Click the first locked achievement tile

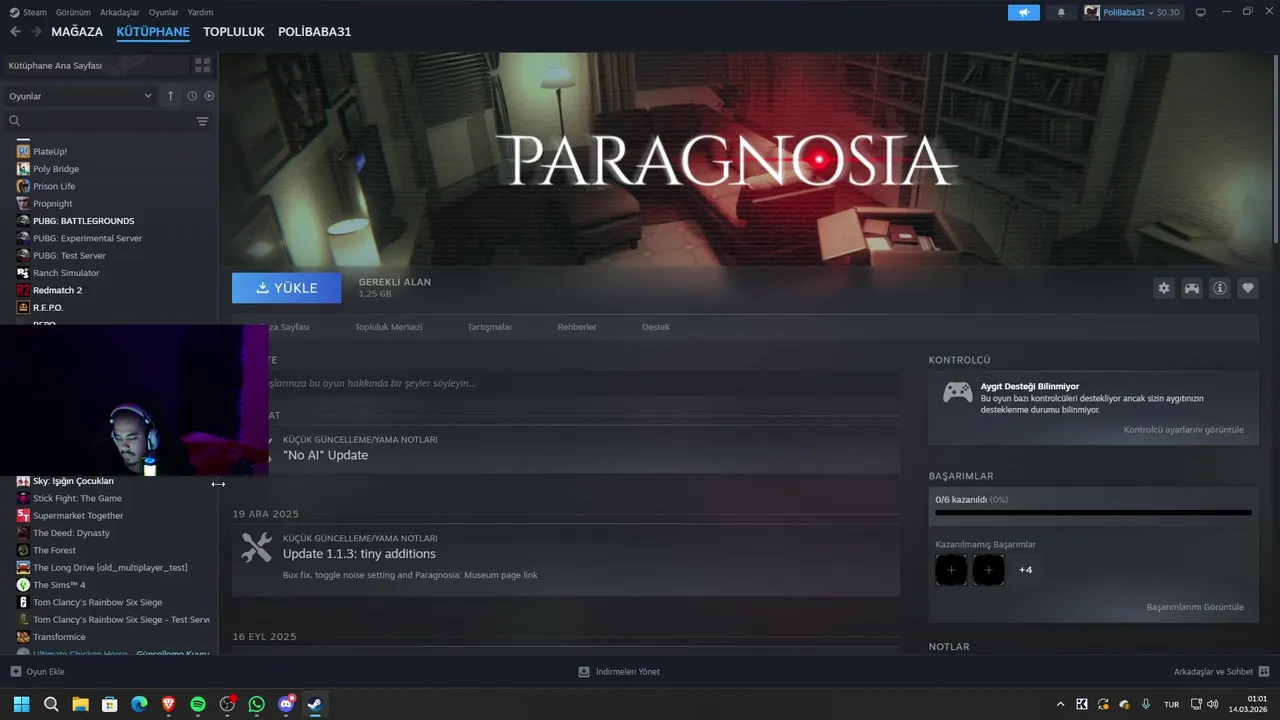(951, 570)
